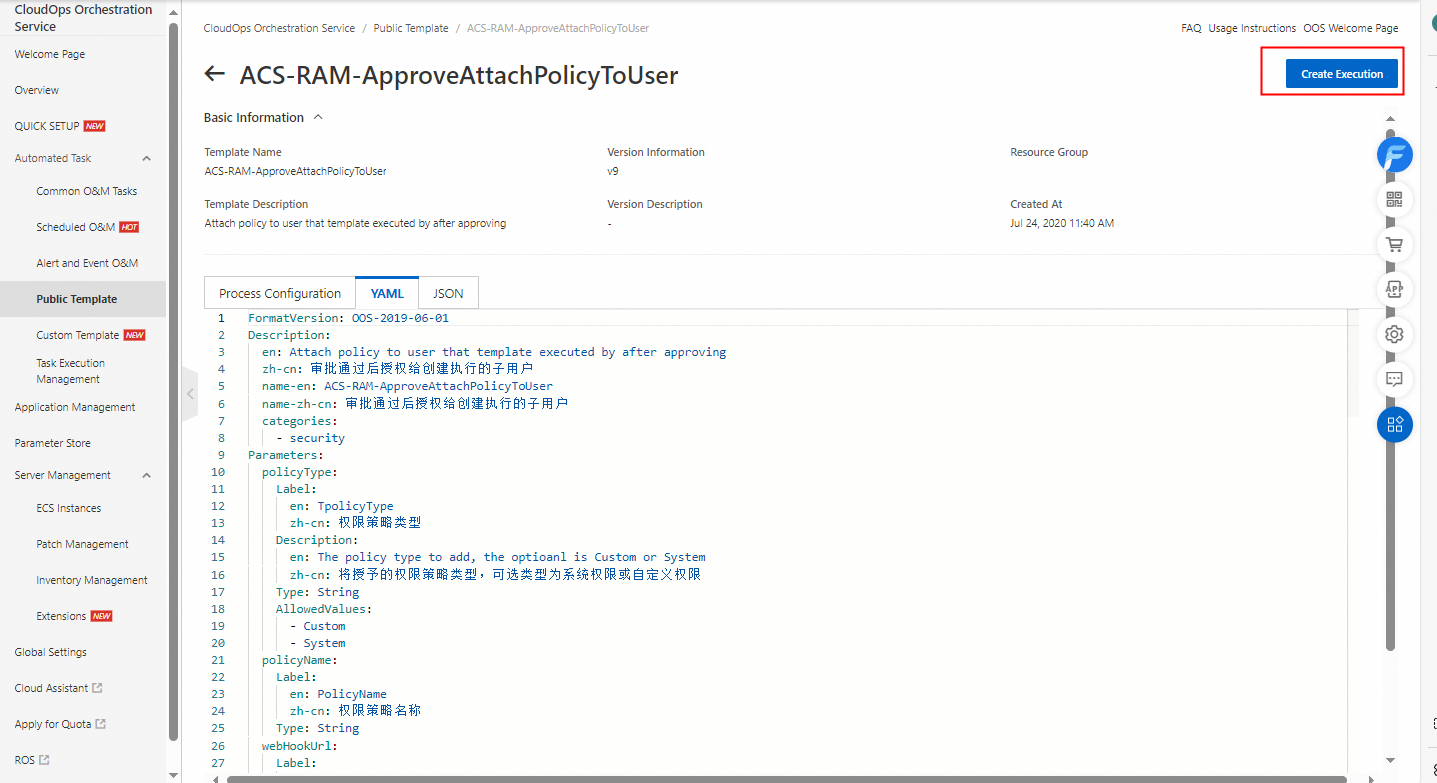1437x783 pixels.
Task: Click the blue grid shortcut icon at sidebar bottom
Action: tap(1394, 424)
